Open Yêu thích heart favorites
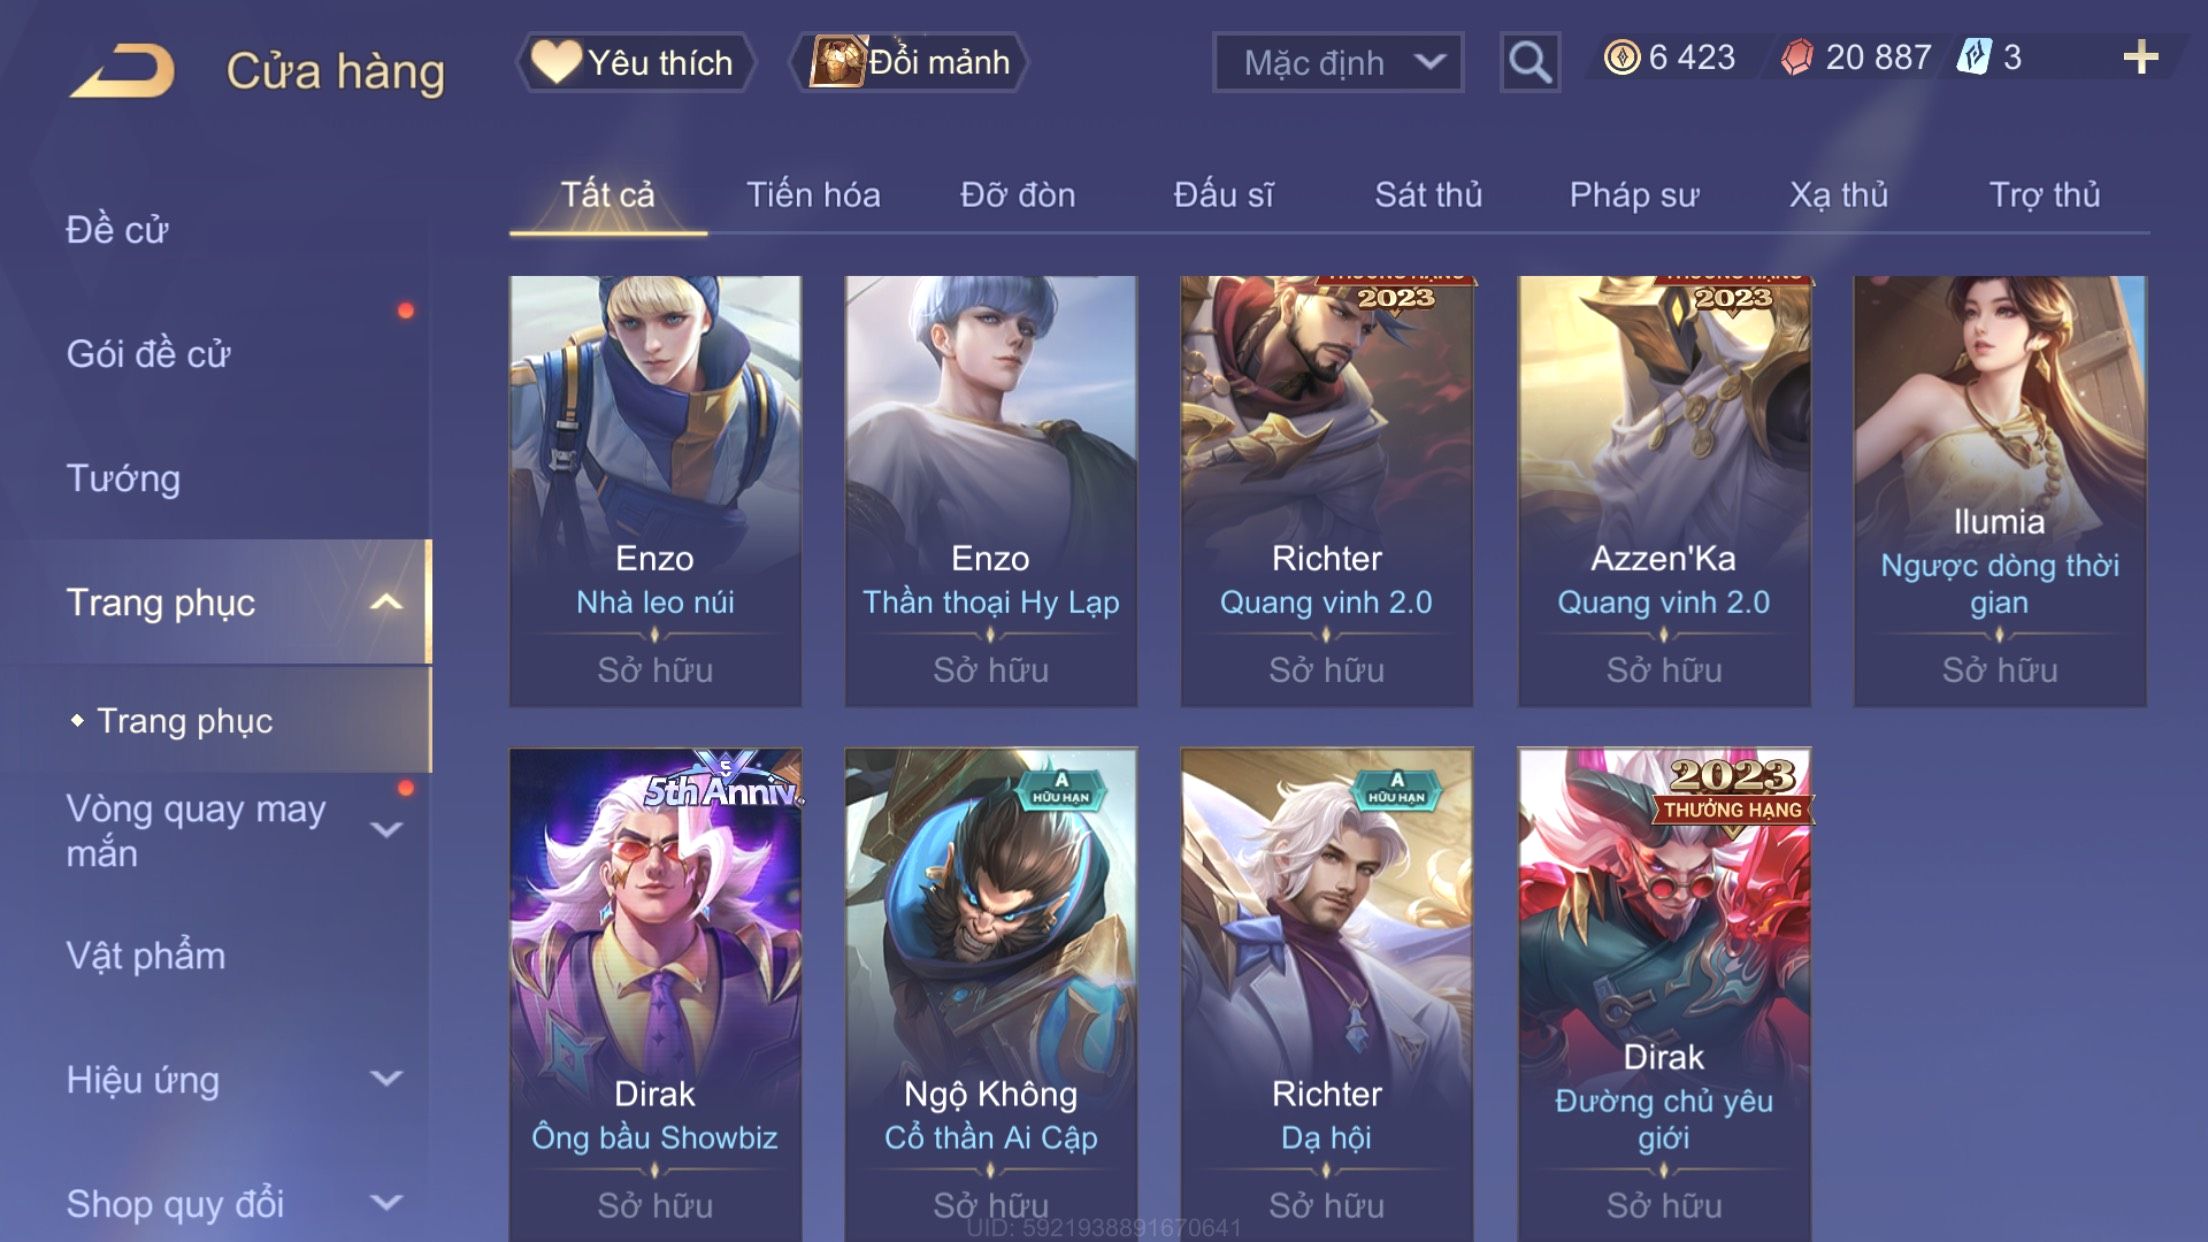Viewport: 2208px width, 1242px height. [x=635, y=62]
